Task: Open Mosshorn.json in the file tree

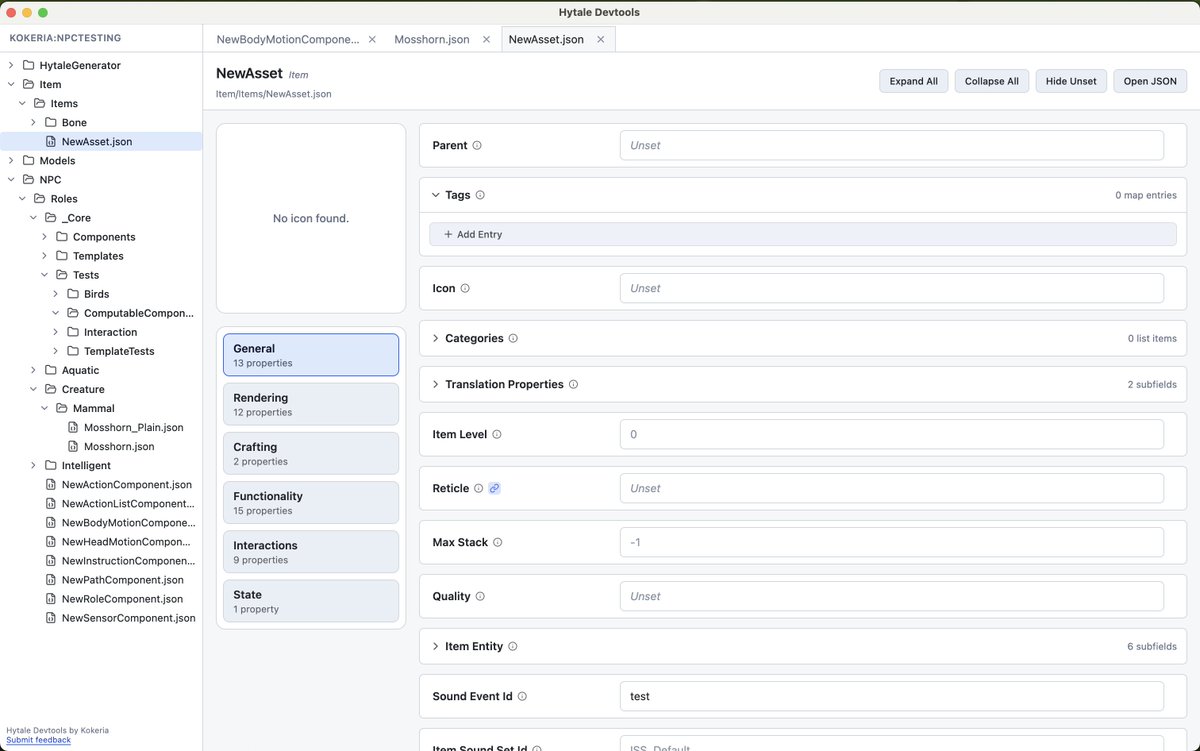Action: [119, 446]
